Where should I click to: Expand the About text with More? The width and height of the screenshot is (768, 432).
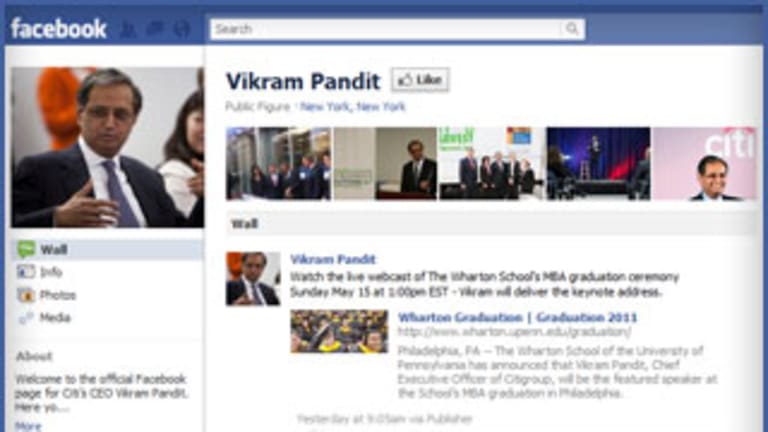point(28,426)
